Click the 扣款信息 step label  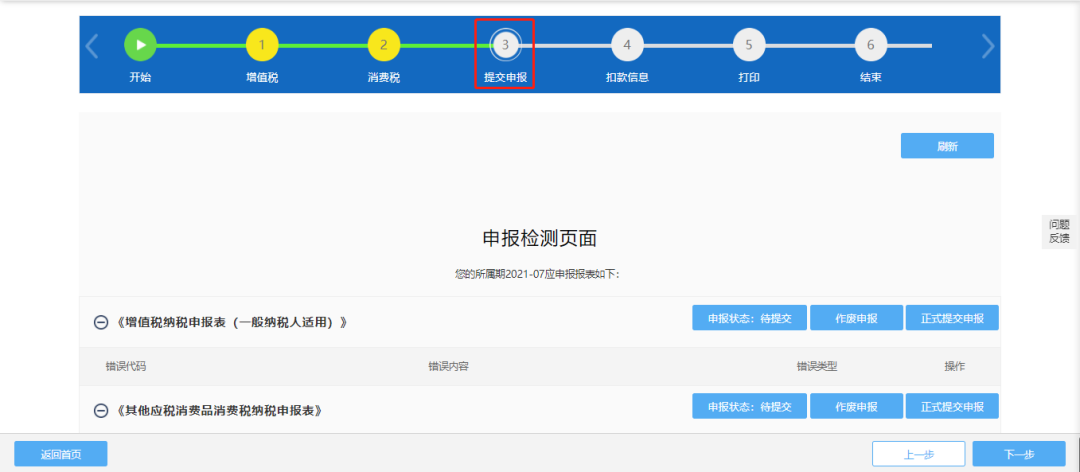pos(627,77)
